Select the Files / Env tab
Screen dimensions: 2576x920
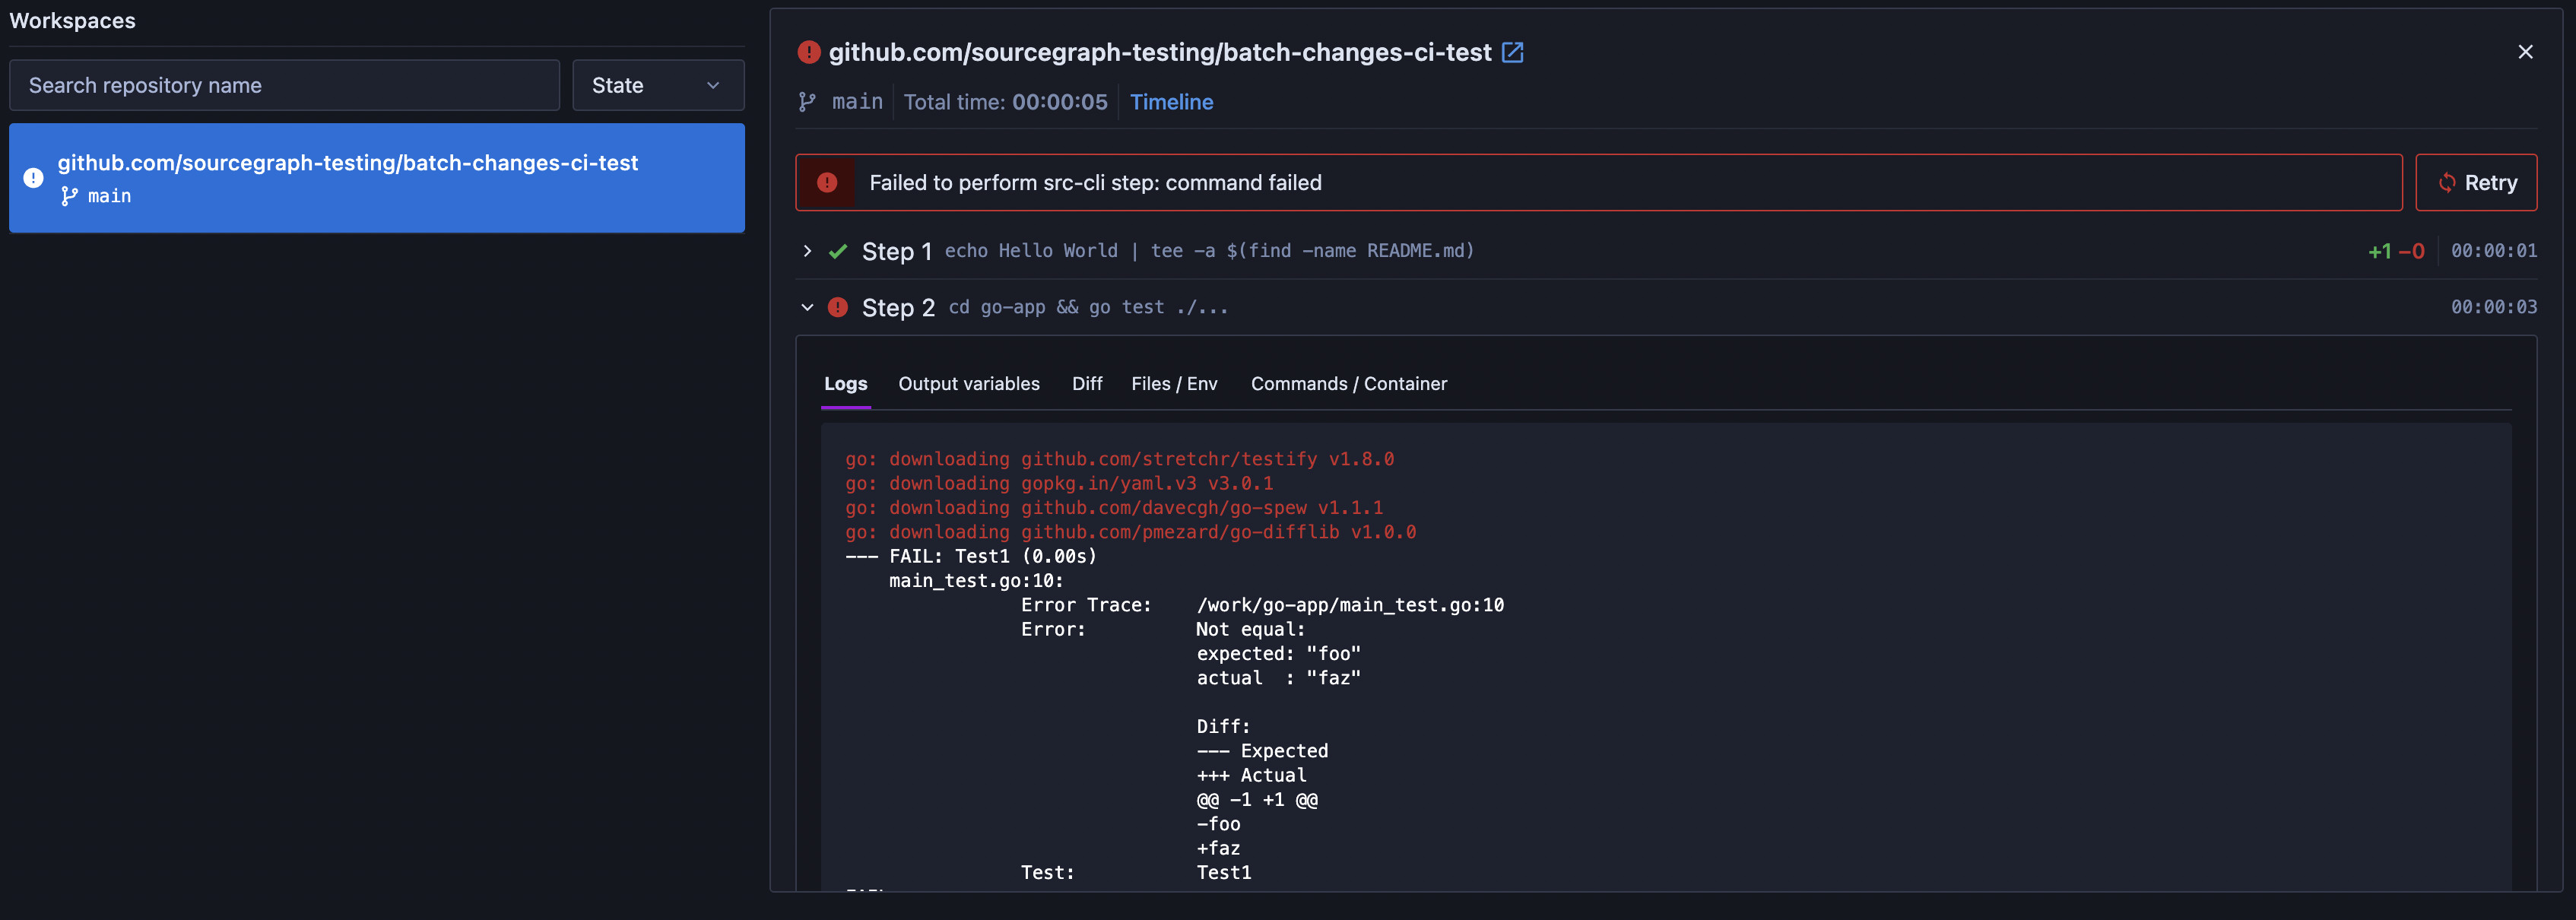click(1174, 384)
